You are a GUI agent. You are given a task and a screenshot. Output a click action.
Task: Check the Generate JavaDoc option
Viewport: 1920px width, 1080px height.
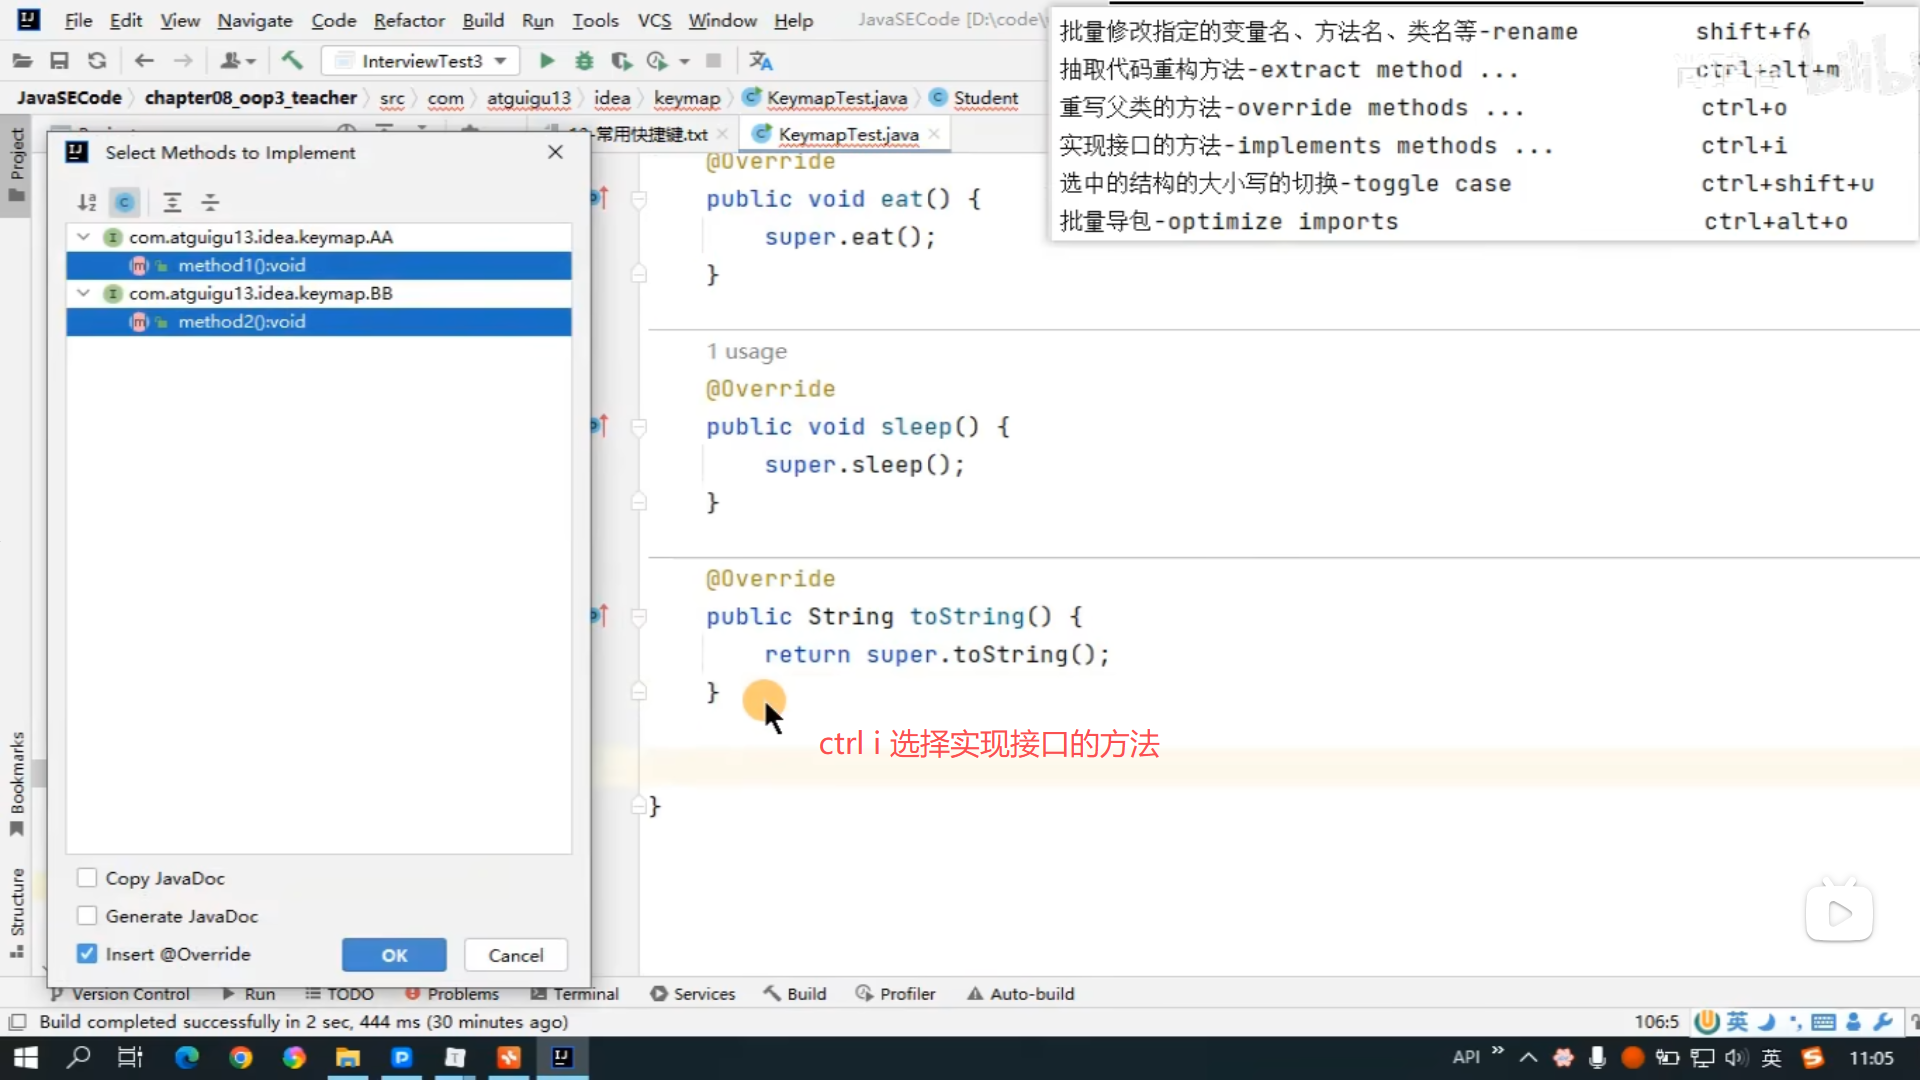pos(87,916)
